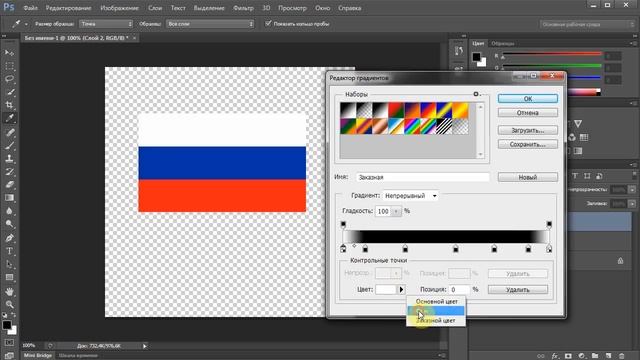This screenshot has height=360, width=640.
Task: Click the delete layer trash icon
Action: point(622,356)
